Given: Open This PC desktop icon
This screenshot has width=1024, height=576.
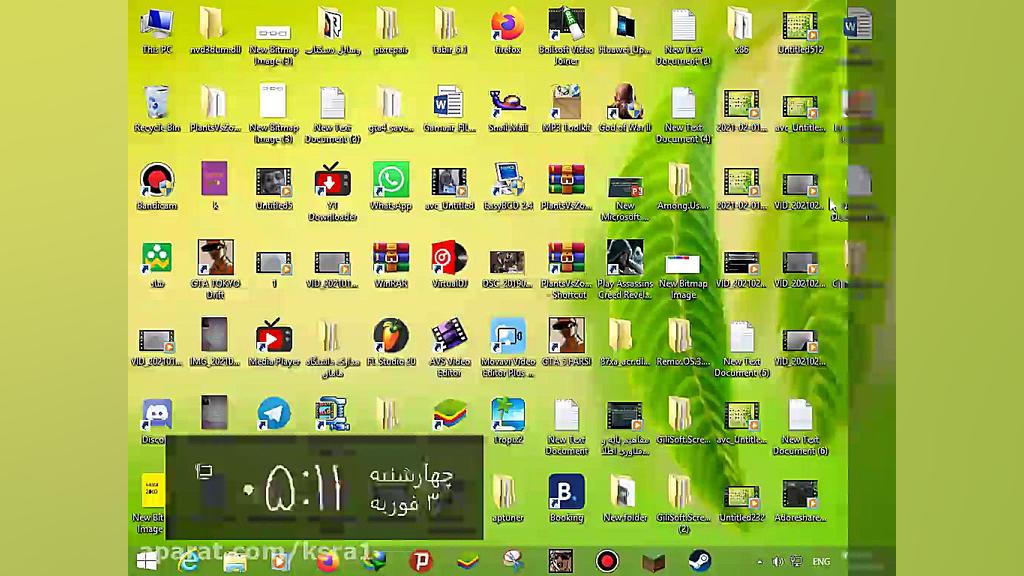Looking at the screenshot, I should click(x=157, y=31).
